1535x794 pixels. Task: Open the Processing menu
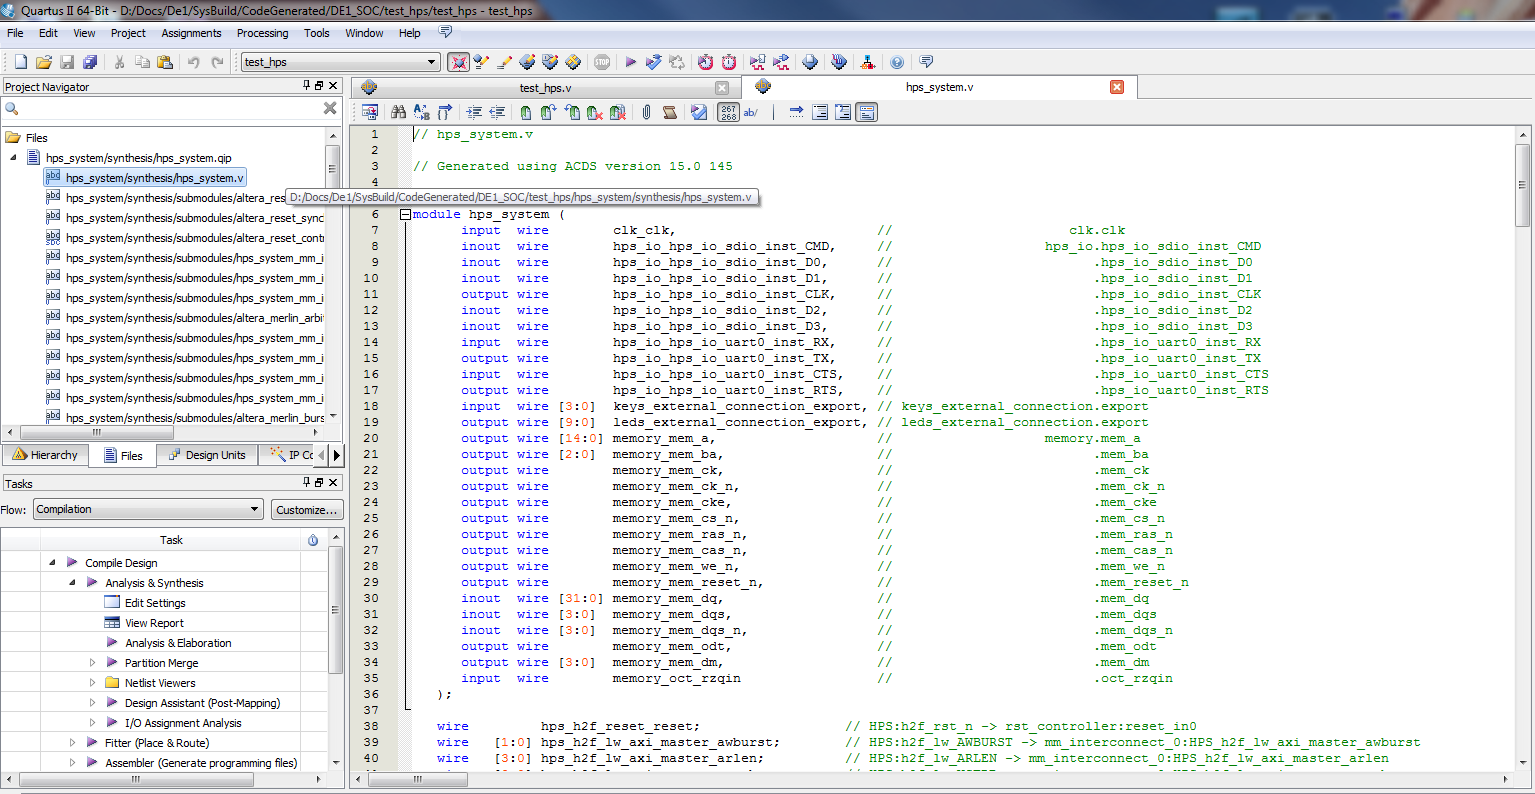[262, 33]
